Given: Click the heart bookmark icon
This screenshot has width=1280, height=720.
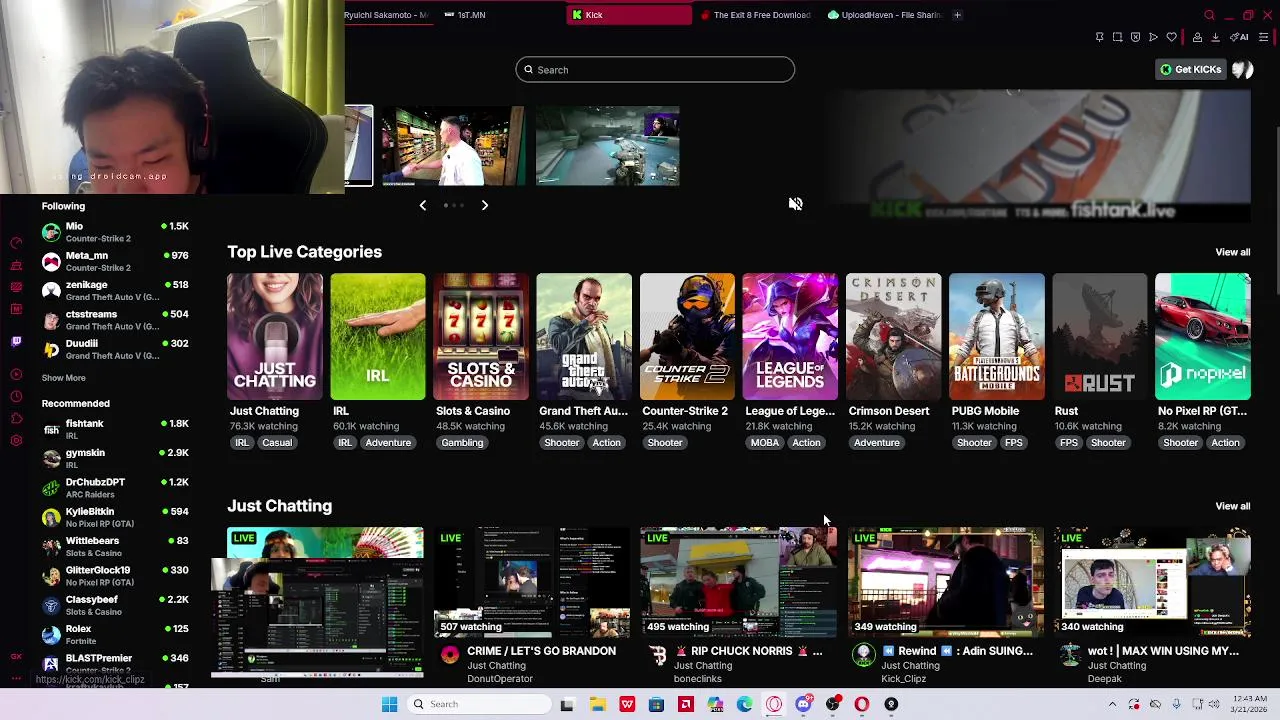Looking at the screenshot, I should pyautogui.click(x=1171, y=37).
